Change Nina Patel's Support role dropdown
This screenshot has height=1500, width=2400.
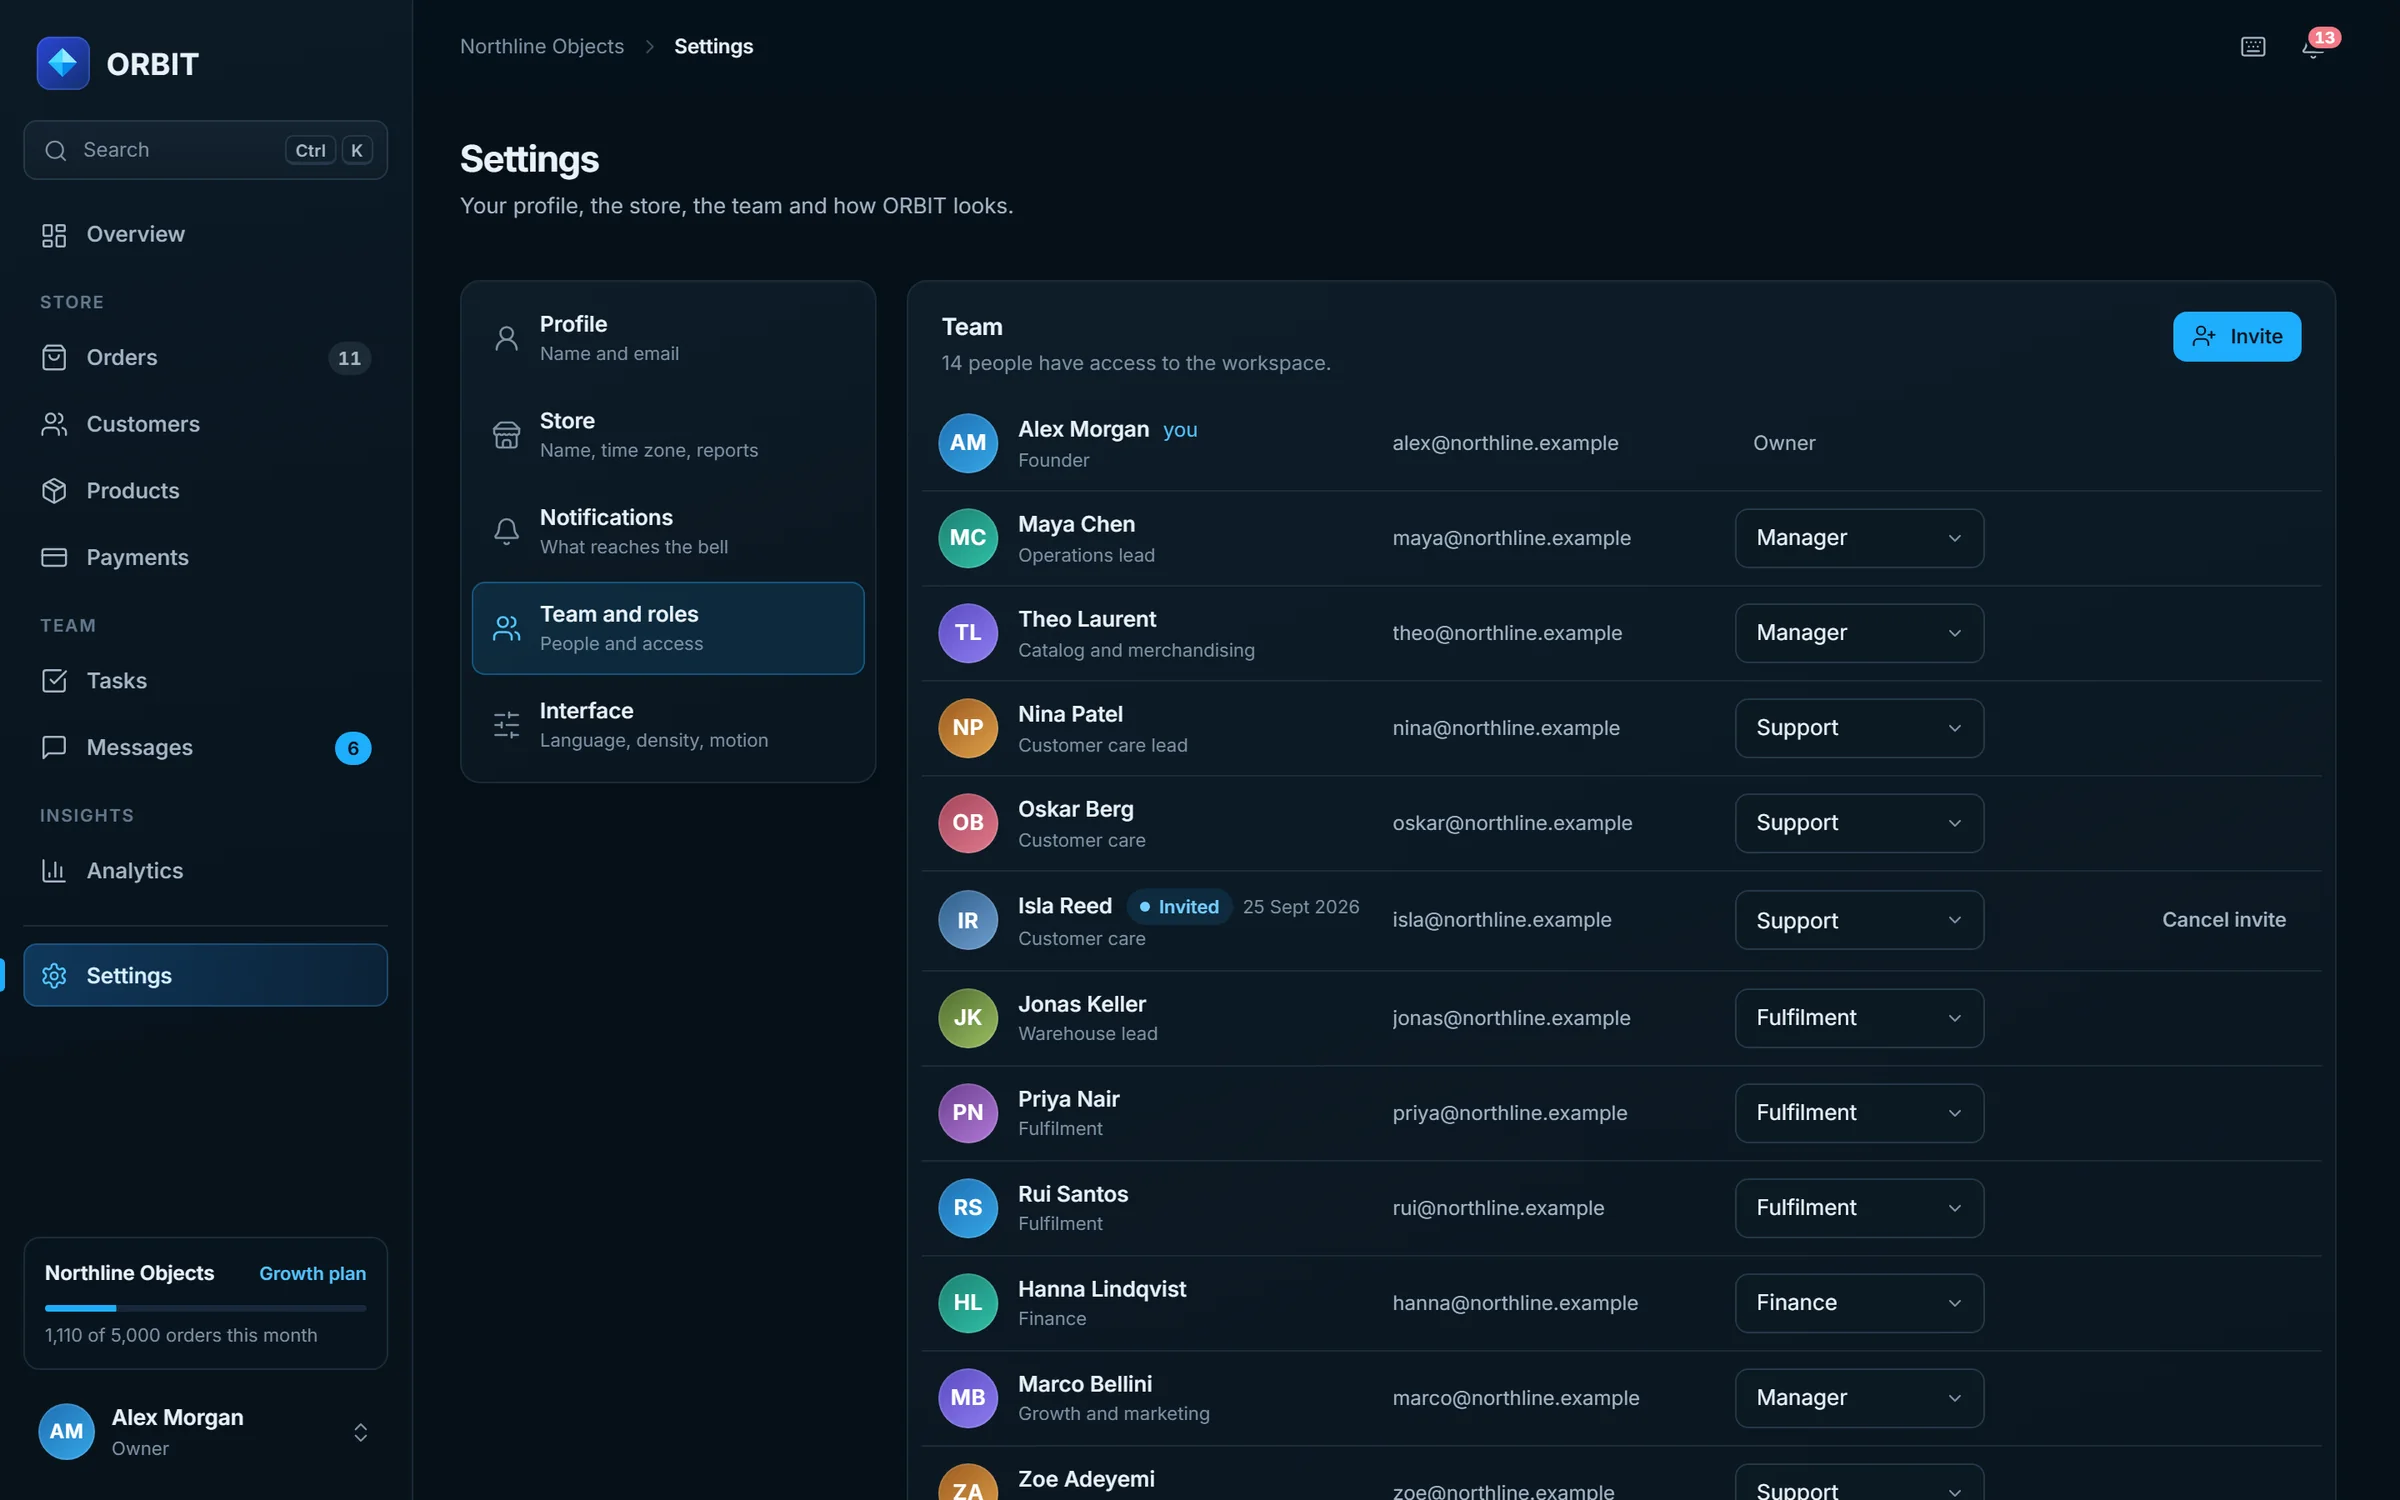pos(1859,728)
